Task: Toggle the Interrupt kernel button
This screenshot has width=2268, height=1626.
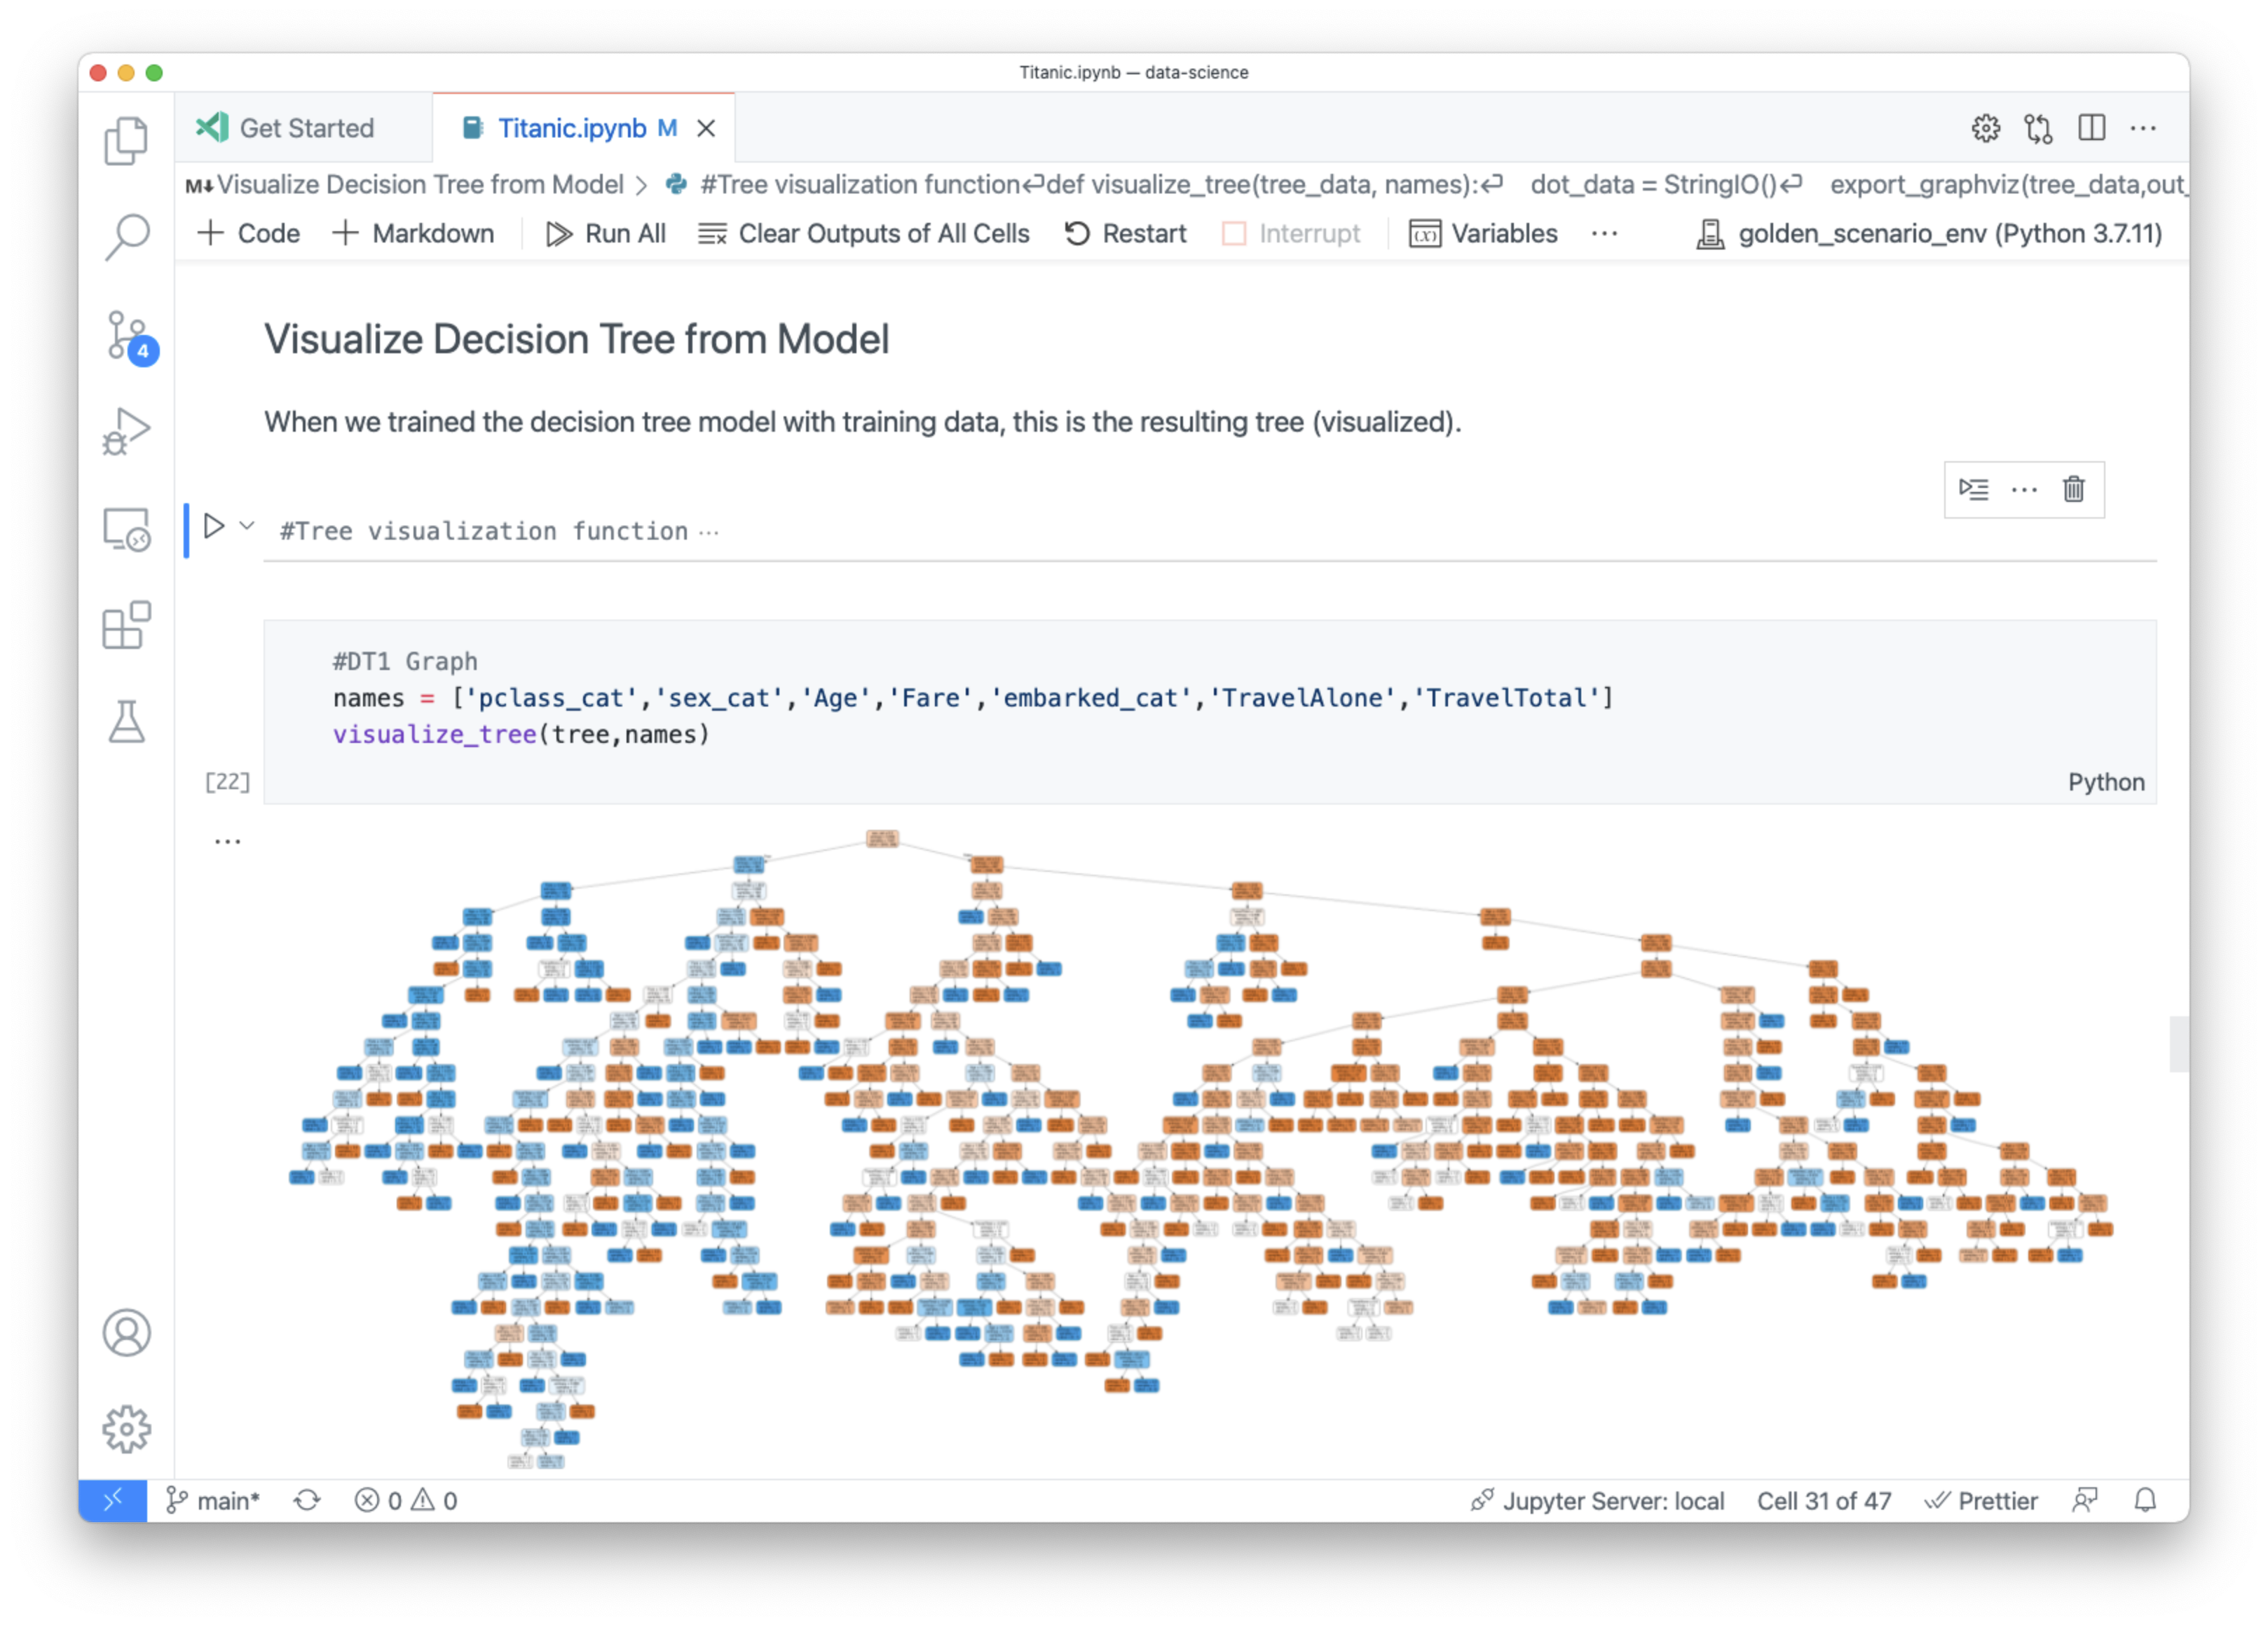Action: (x=1290, y=234)
